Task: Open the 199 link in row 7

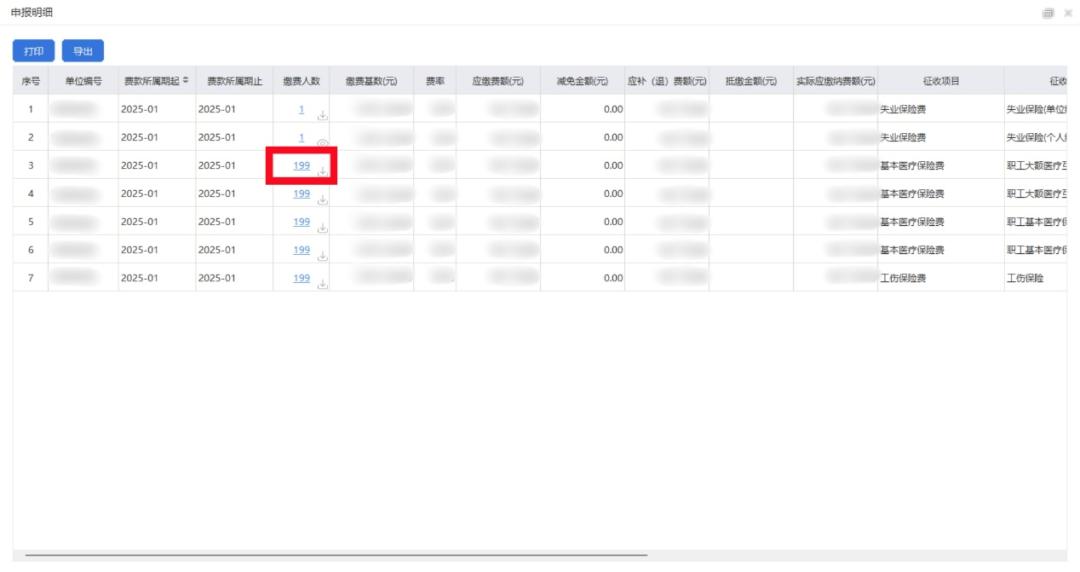Action: [x=301, y=278]
